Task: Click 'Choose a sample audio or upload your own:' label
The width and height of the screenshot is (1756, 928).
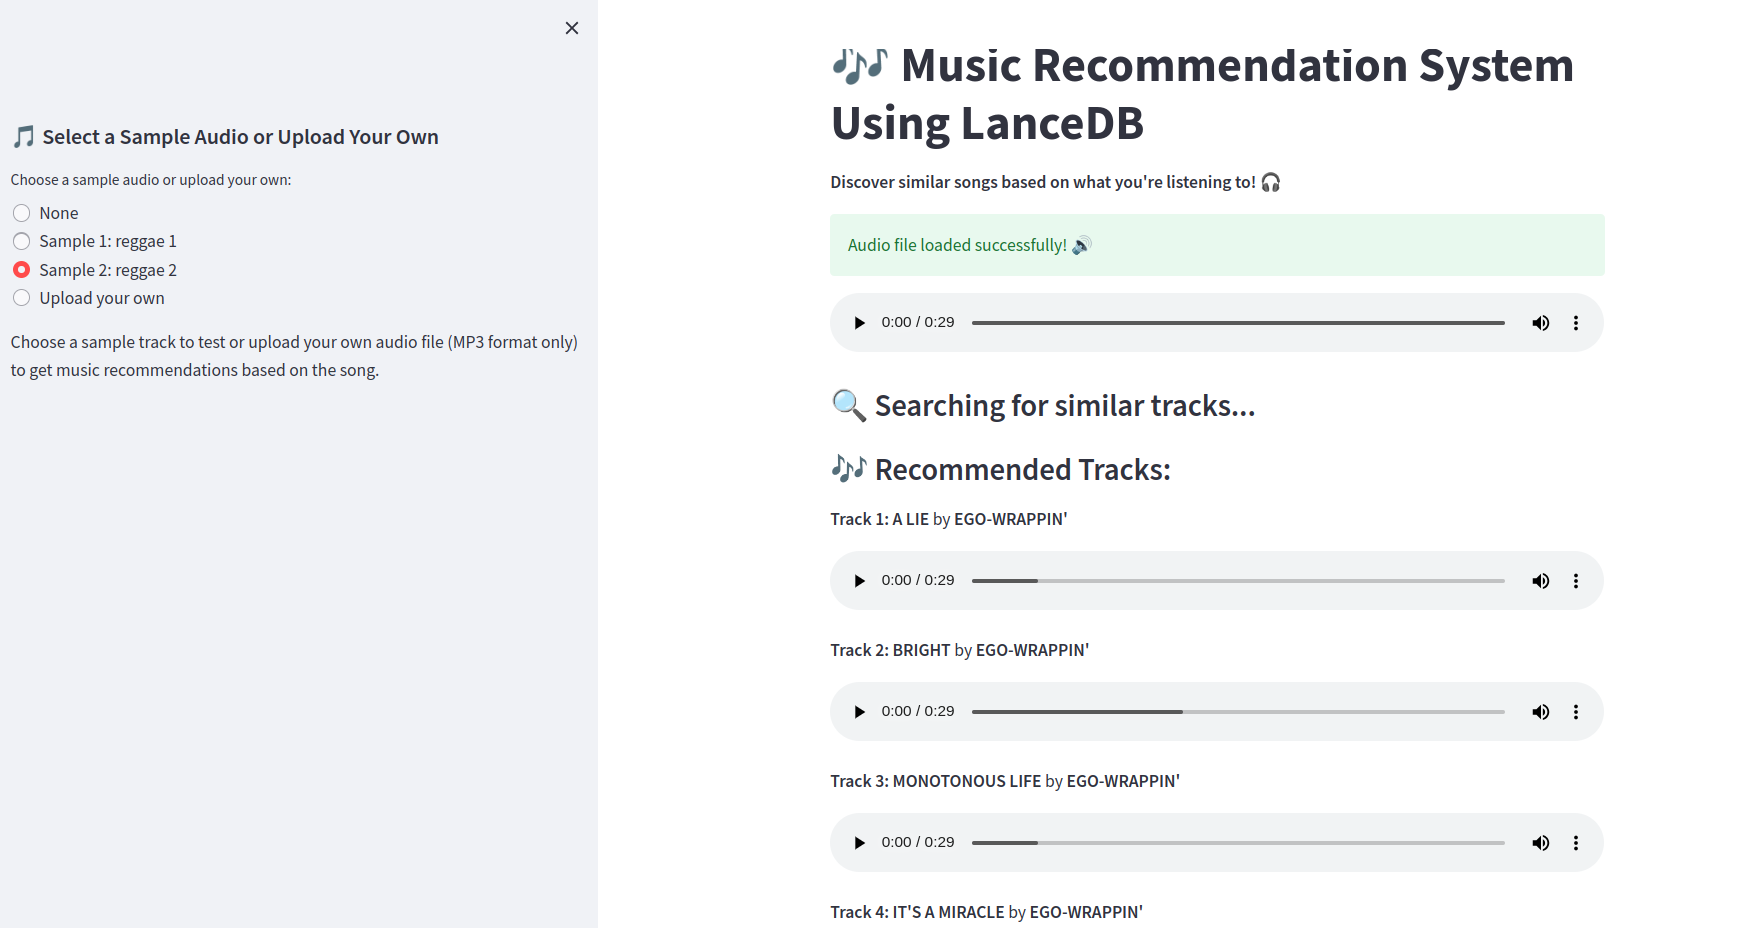Action: coord(151,180)
